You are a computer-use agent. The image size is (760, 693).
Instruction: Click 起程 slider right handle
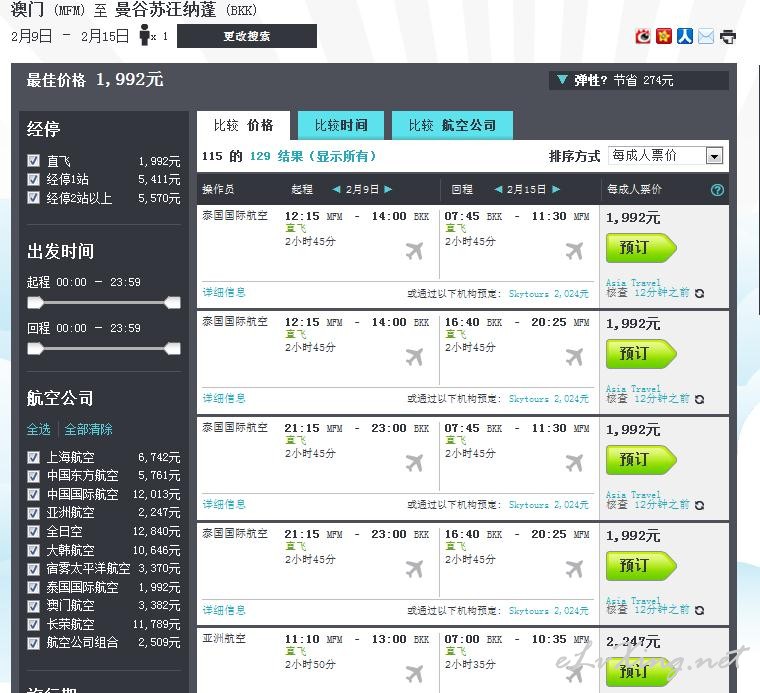coord(173,303)
